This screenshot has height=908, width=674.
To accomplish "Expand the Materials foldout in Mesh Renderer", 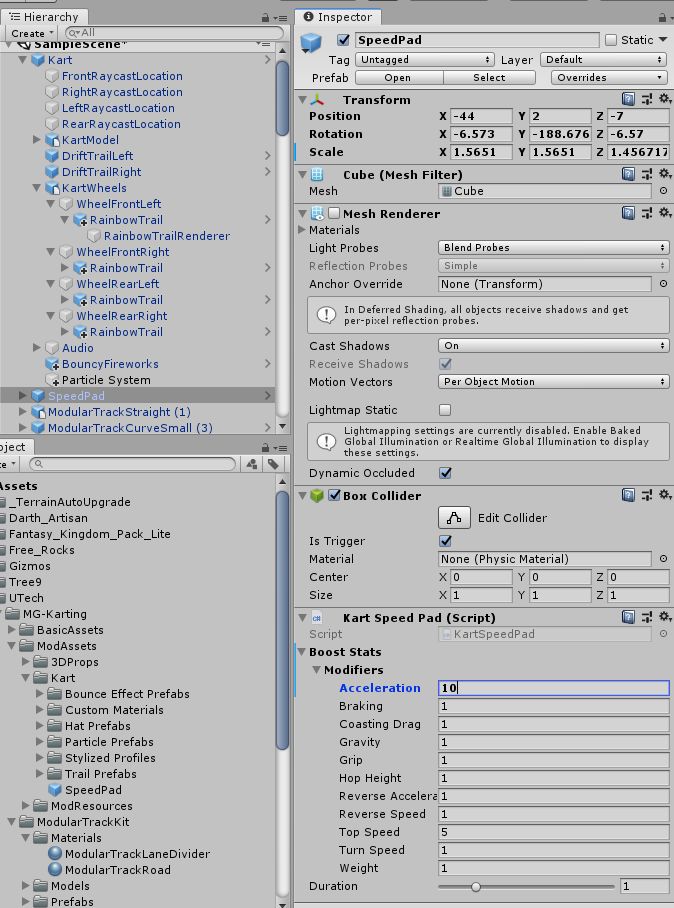I will coord(302,230).
